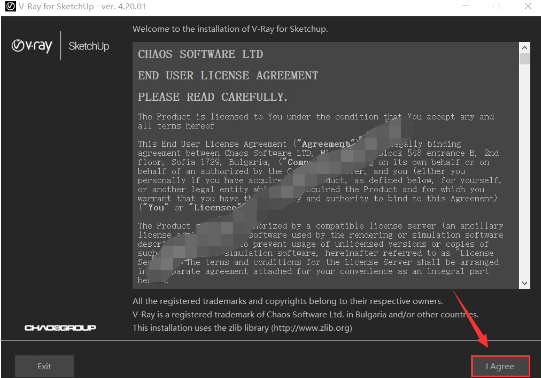This screenshot has width=541, height=378.
Task: Click the 'V-Ray for SketchUp - ver. 4.20.01' title
Action: pyautogui.click(x=82, y=6)
